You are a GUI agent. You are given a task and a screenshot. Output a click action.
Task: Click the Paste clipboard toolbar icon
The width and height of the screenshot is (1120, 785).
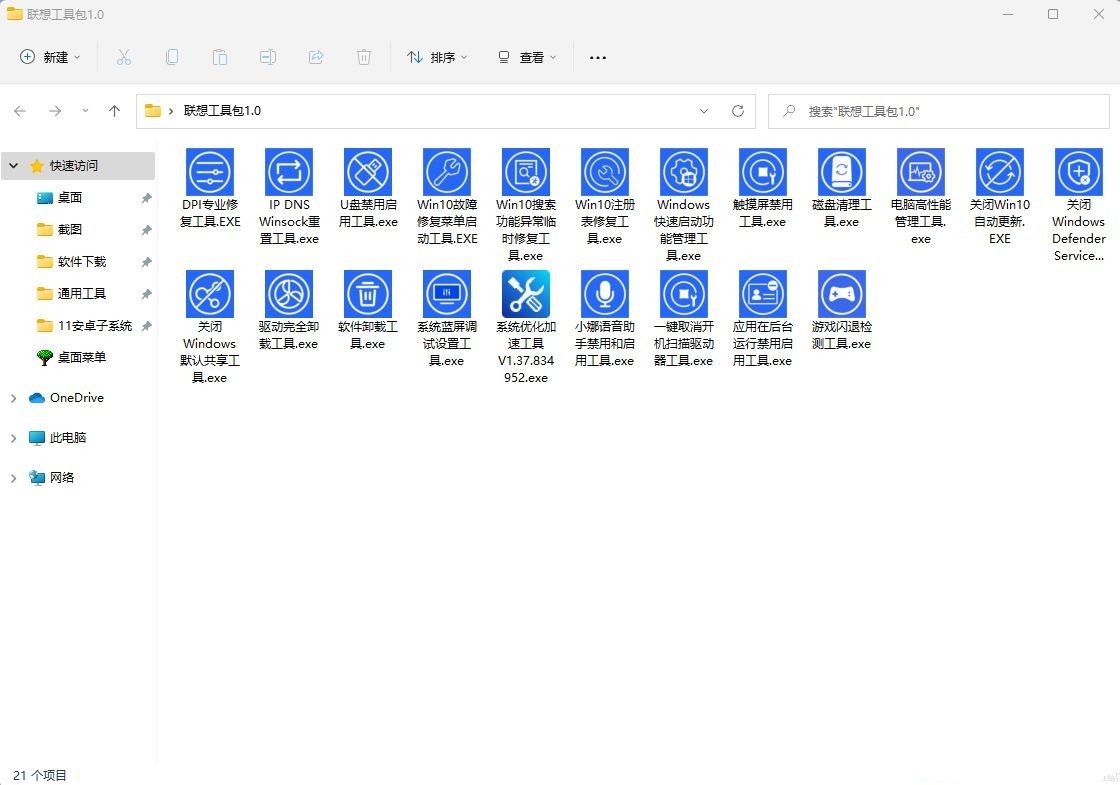coord(220,57)
